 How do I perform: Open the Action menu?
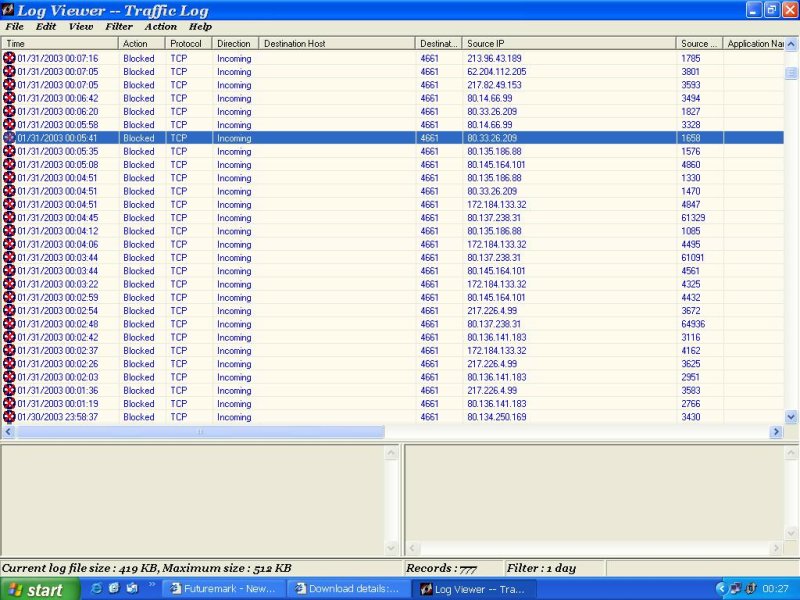(160, 27)
